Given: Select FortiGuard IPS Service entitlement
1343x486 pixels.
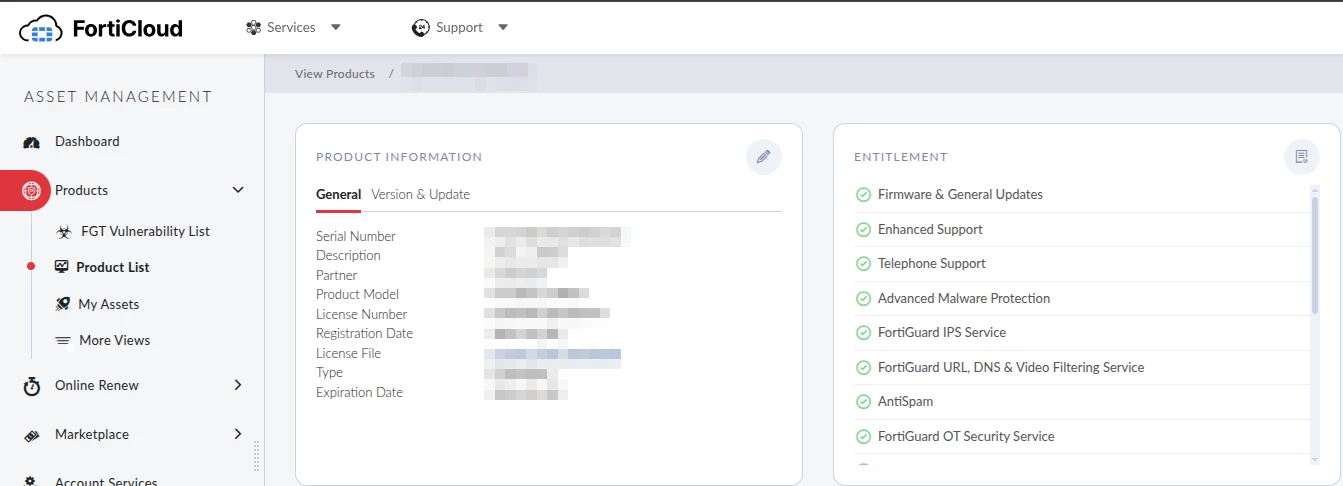Looking at the screenshot, I should tap(942, 332).
